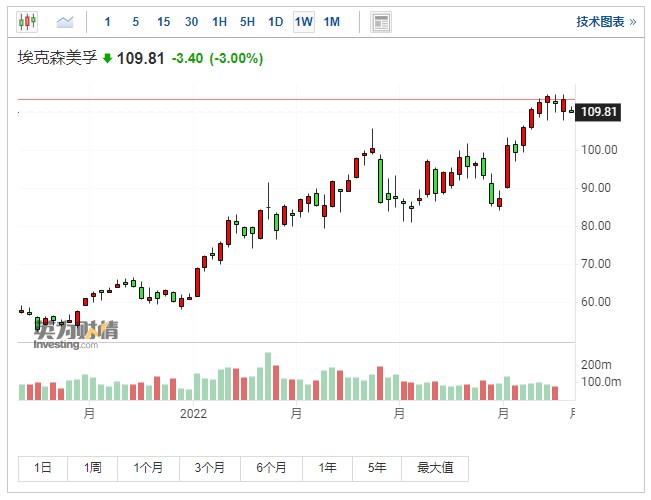Expand the range to 最大值
The height and width of the screenshot is (500, 651).
(435, 467)
